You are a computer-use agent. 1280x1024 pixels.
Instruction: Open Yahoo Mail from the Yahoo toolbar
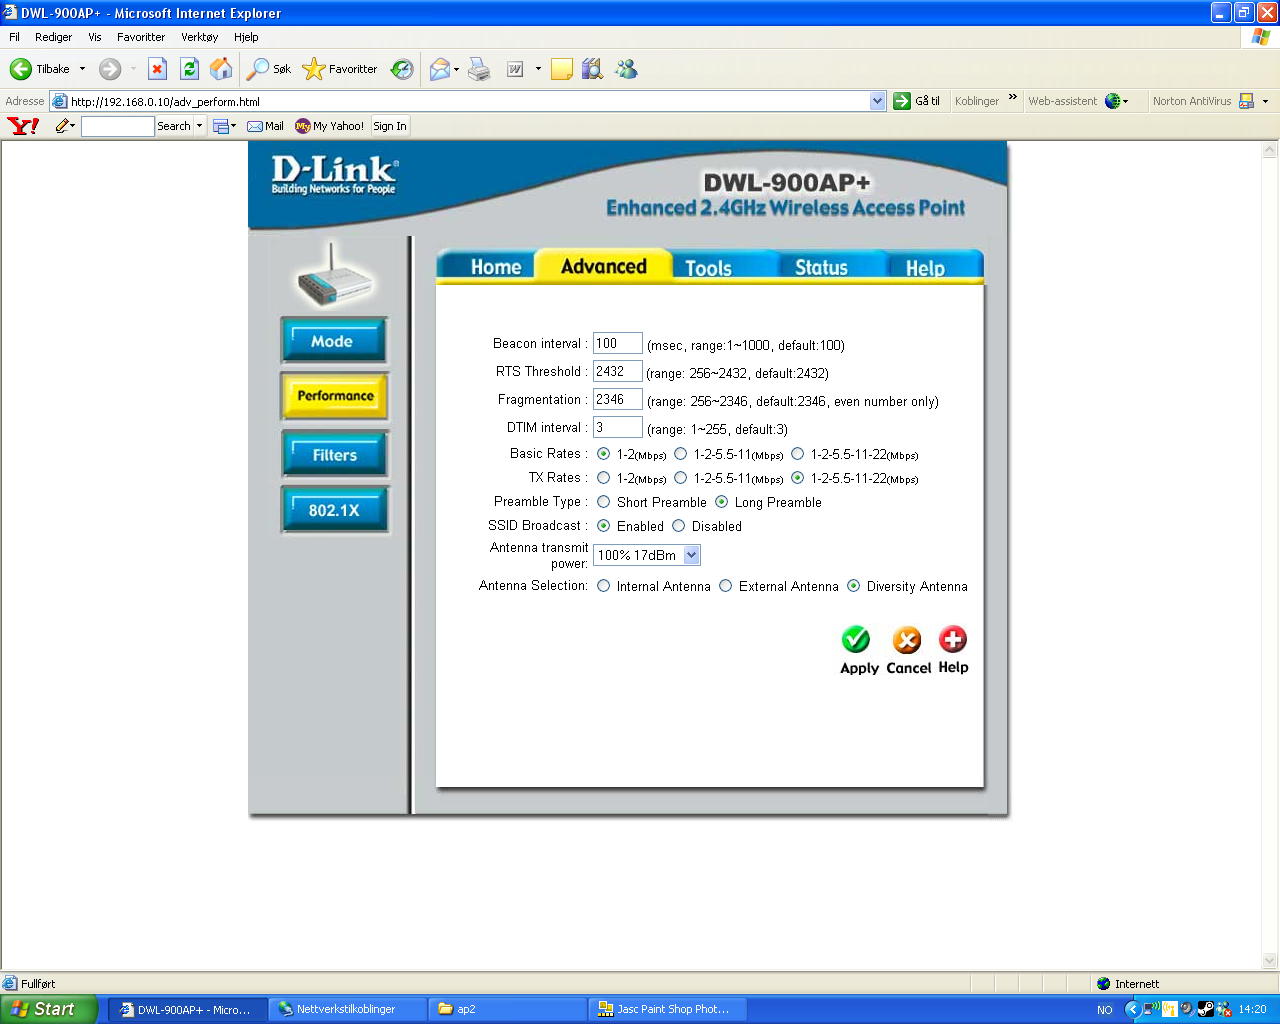click(x=265, y=126)
